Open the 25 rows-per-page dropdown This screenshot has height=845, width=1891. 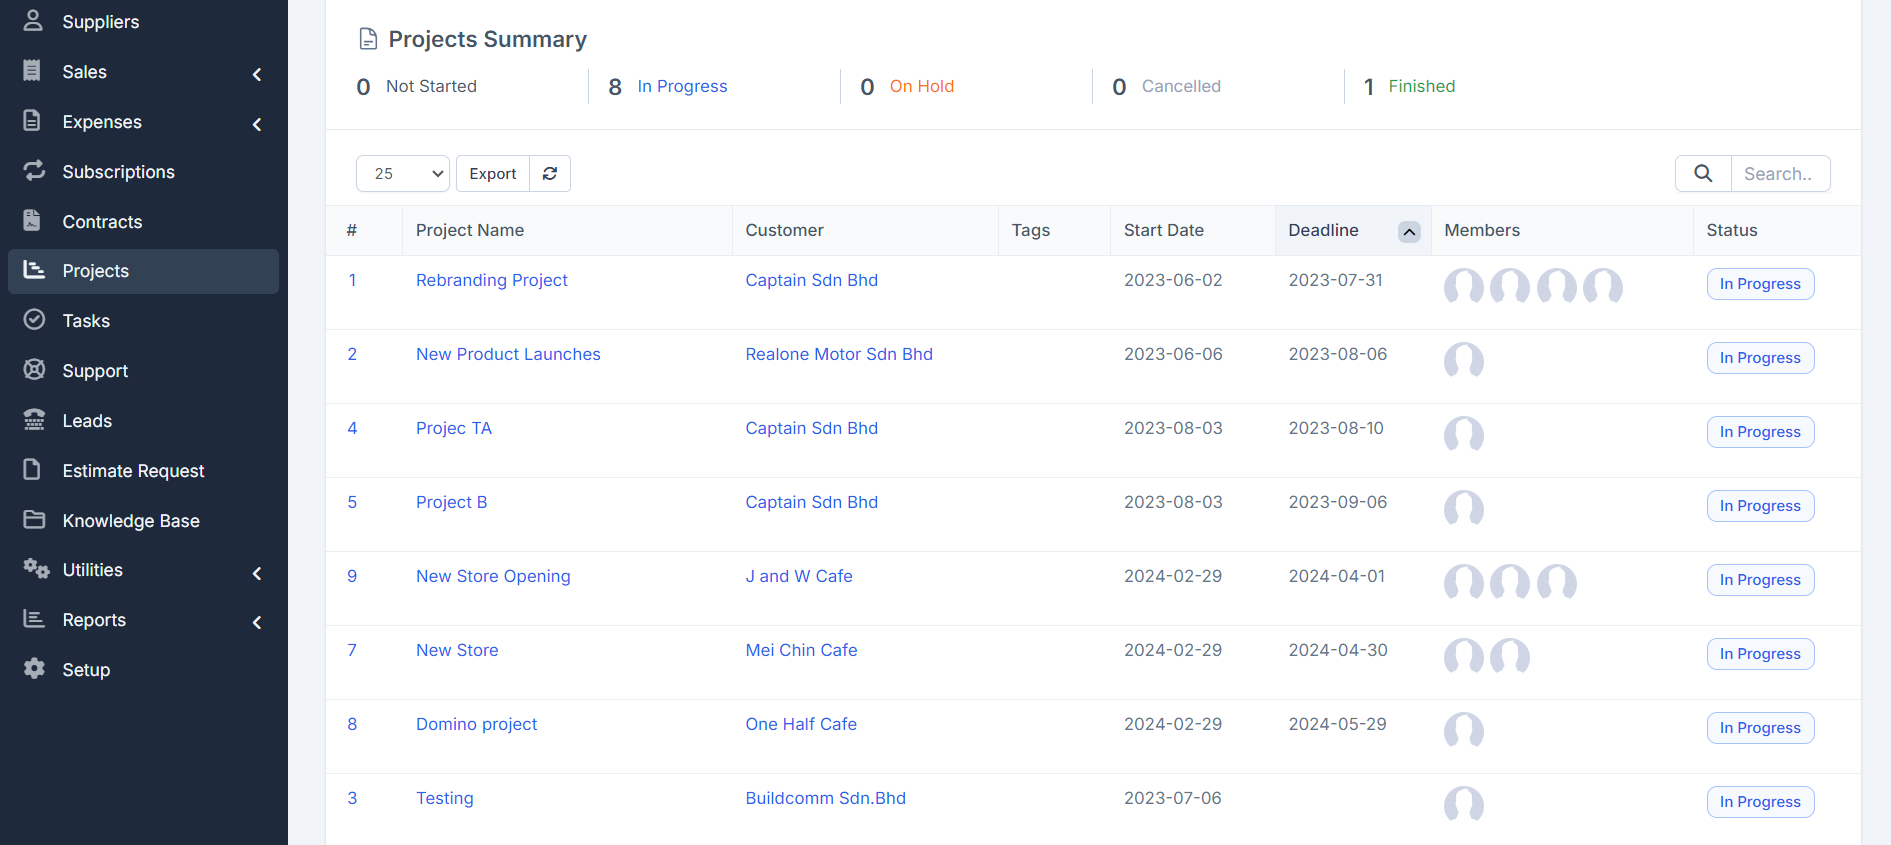[x=403, y=174]
